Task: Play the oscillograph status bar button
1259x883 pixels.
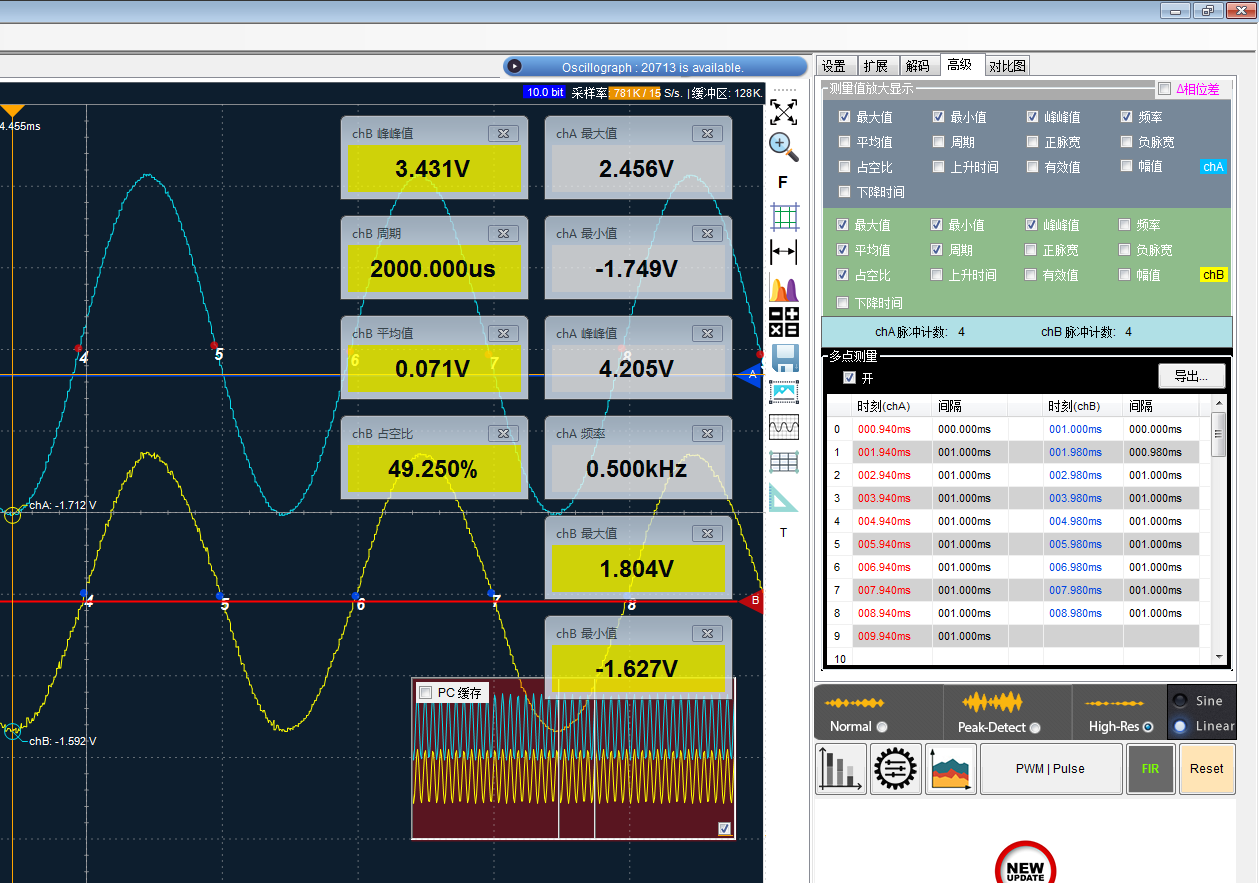Action: [514, 67]
